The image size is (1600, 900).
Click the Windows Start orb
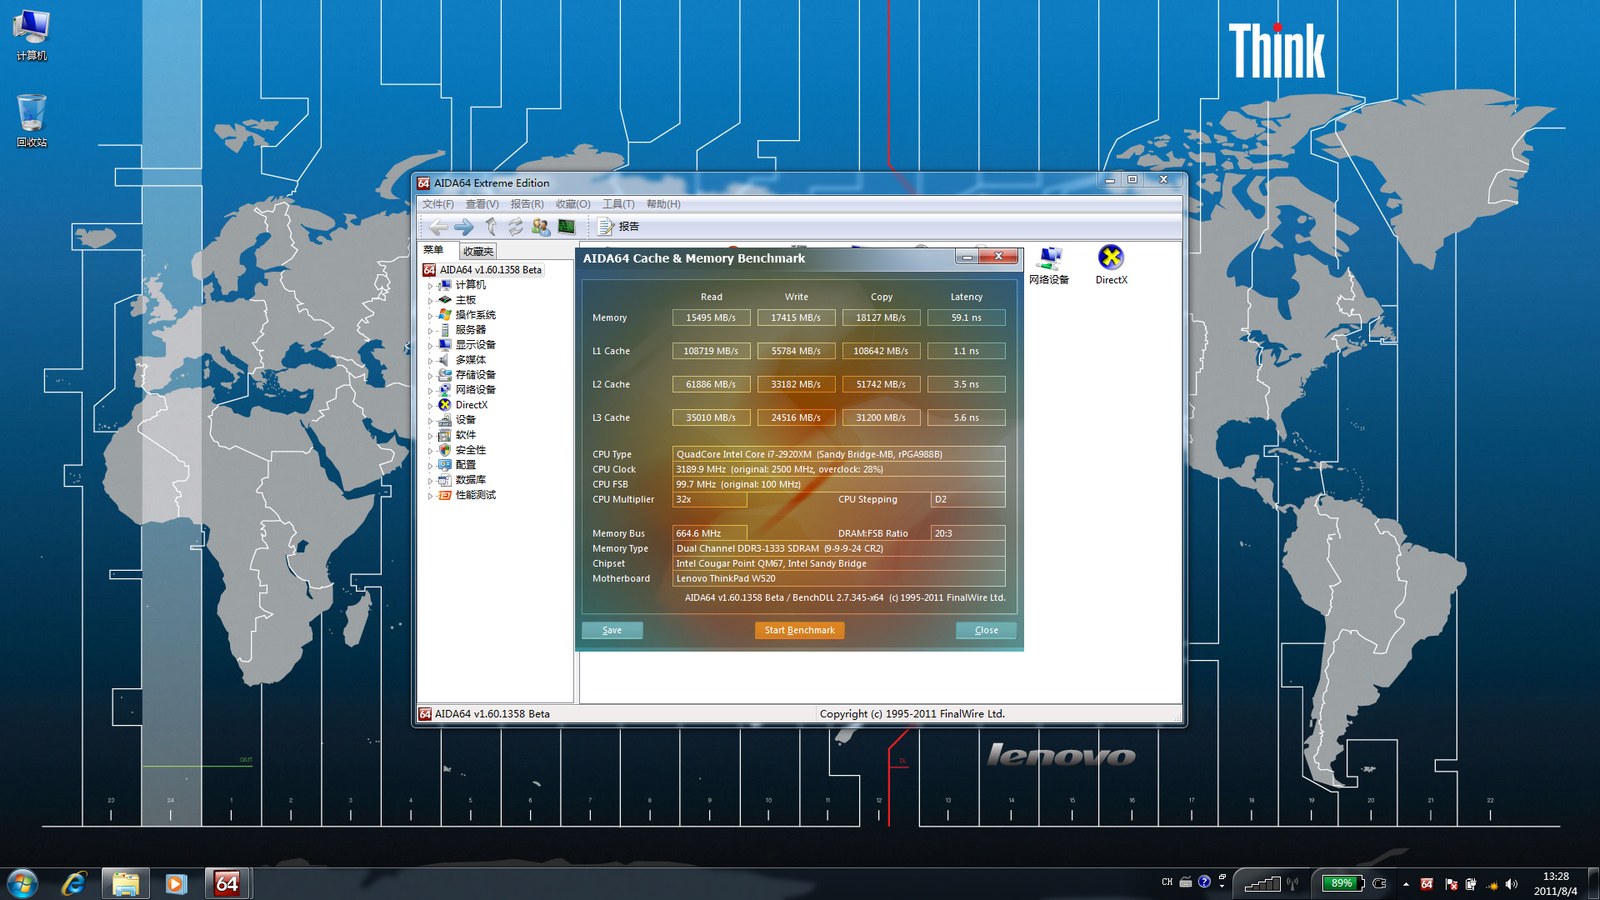point(22,883)
